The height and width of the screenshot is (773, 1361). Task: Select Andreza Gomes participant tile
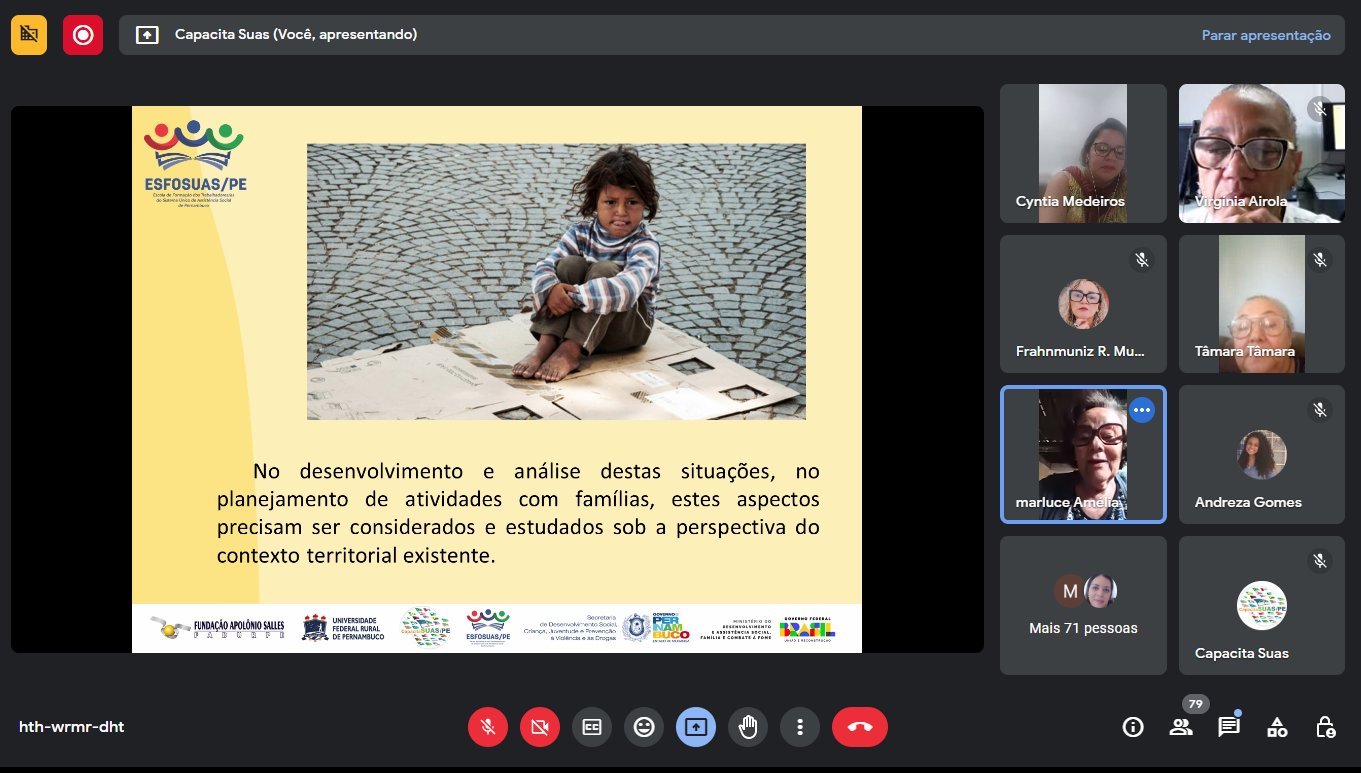(x=1261, y=455)
